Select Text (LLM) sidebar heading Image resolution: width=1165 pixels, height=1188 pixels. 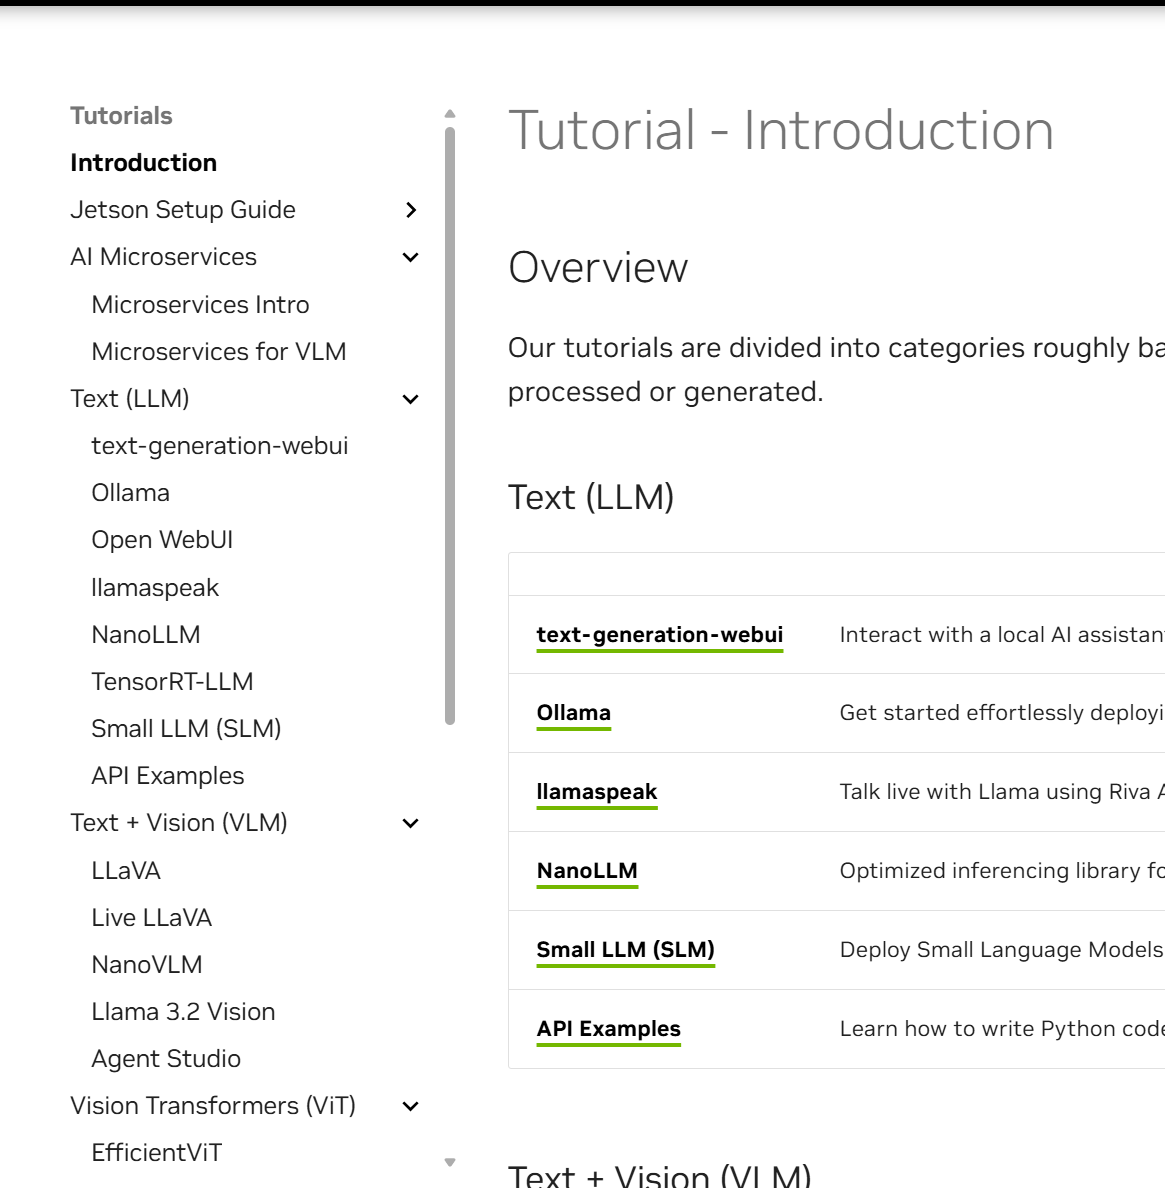(130, 399)
